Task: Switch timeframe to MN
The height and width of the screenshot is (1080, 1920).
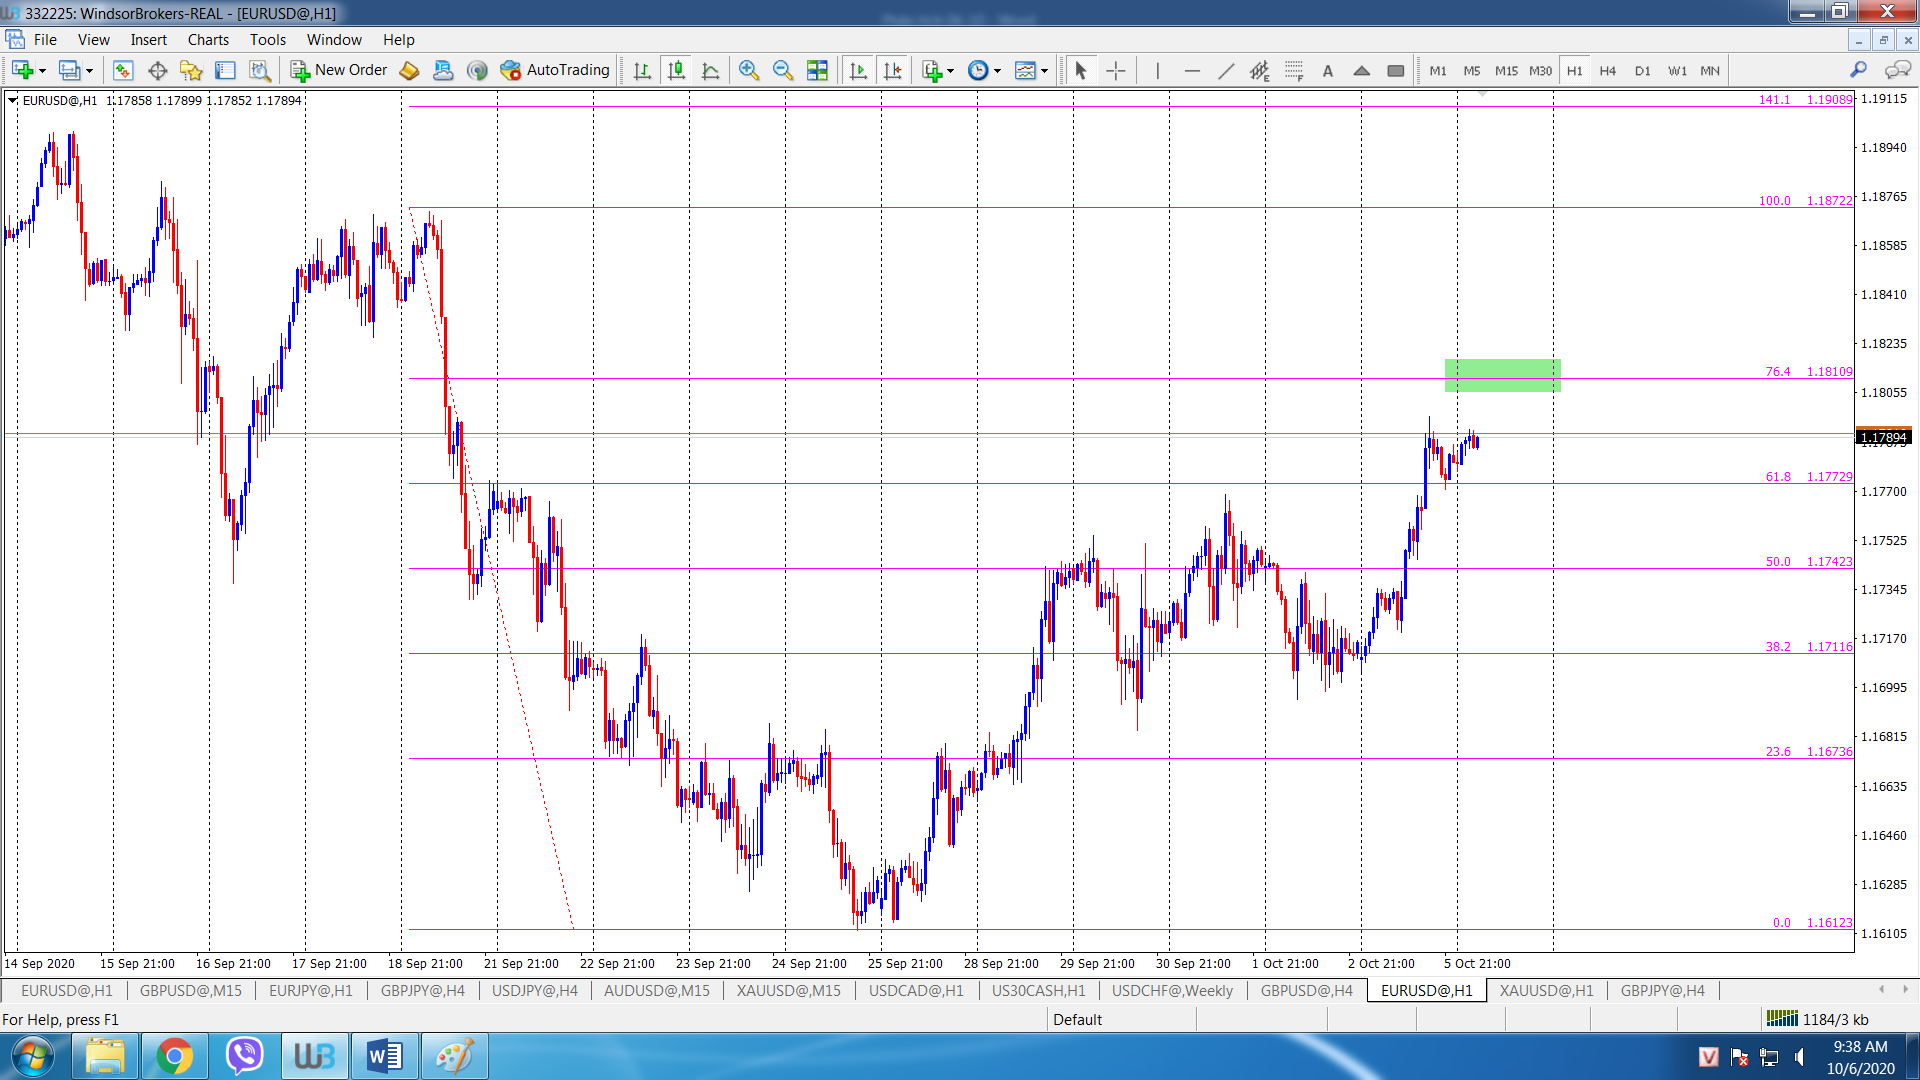Action: click(1710, 70)
